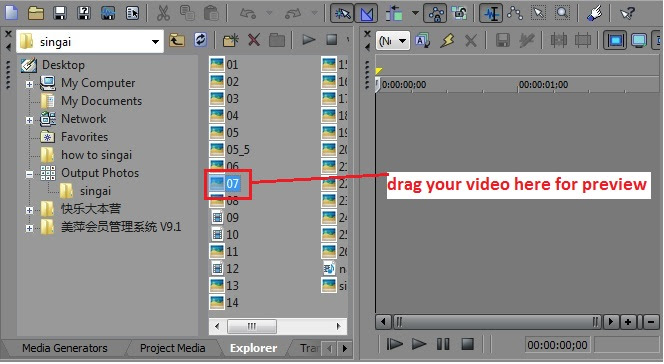Click the file list scroll right arrow

338,326
